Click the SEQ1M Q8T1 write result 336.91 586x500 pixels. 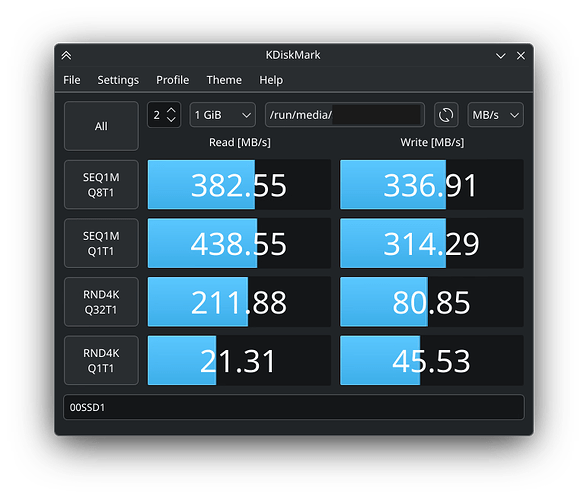pyautogui.click(x=432, y=185)
